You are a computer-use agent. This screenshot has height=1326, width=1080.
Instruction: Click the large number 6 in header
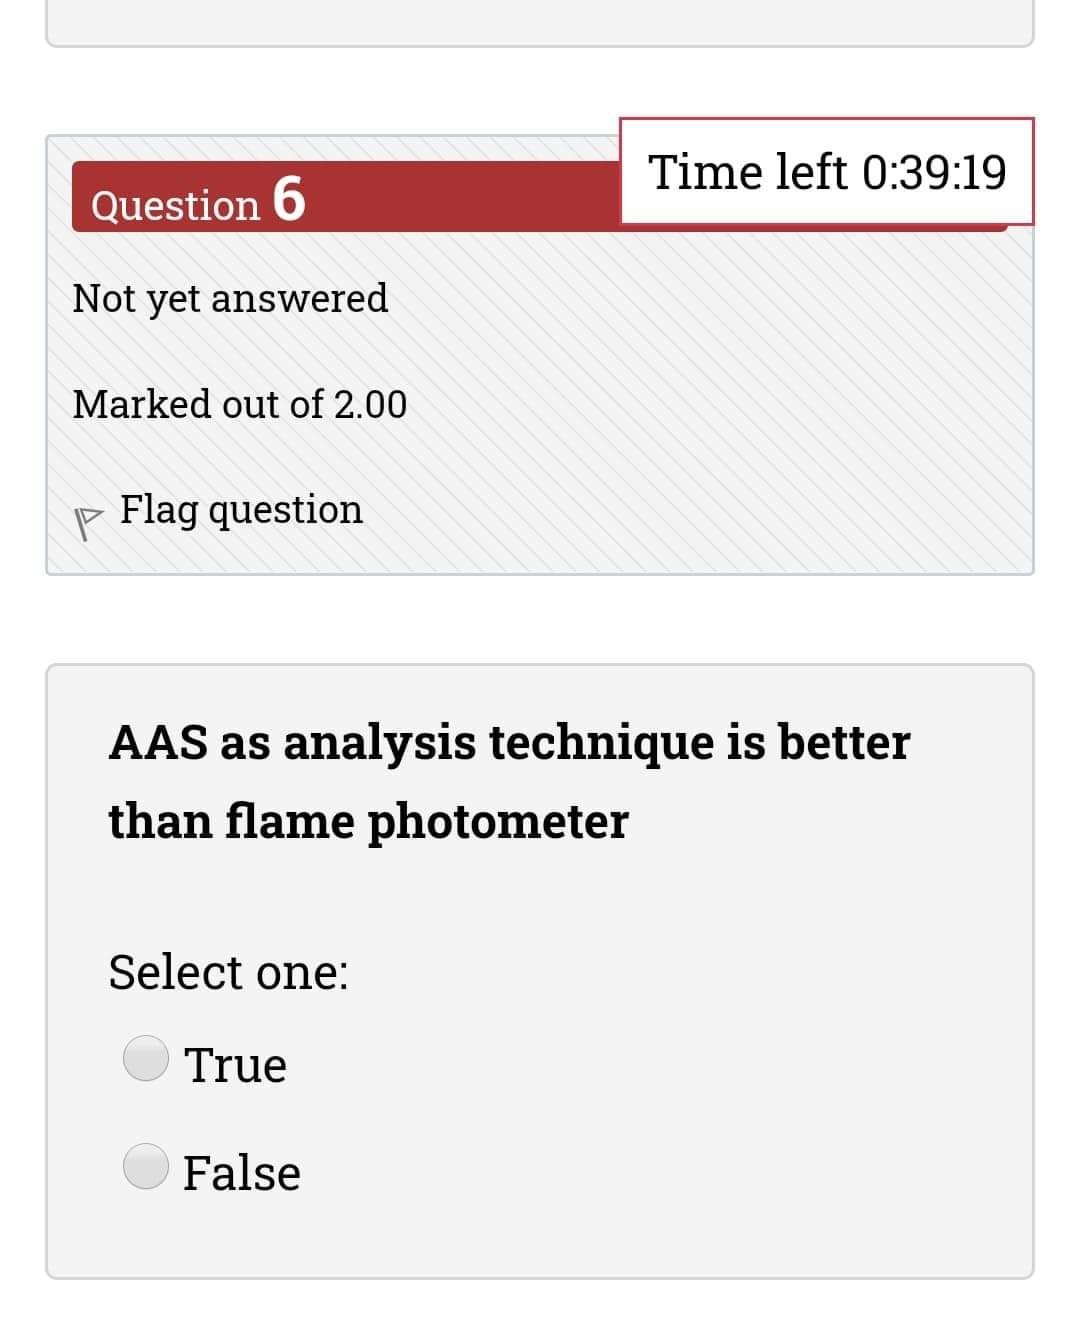click(288, 197)
